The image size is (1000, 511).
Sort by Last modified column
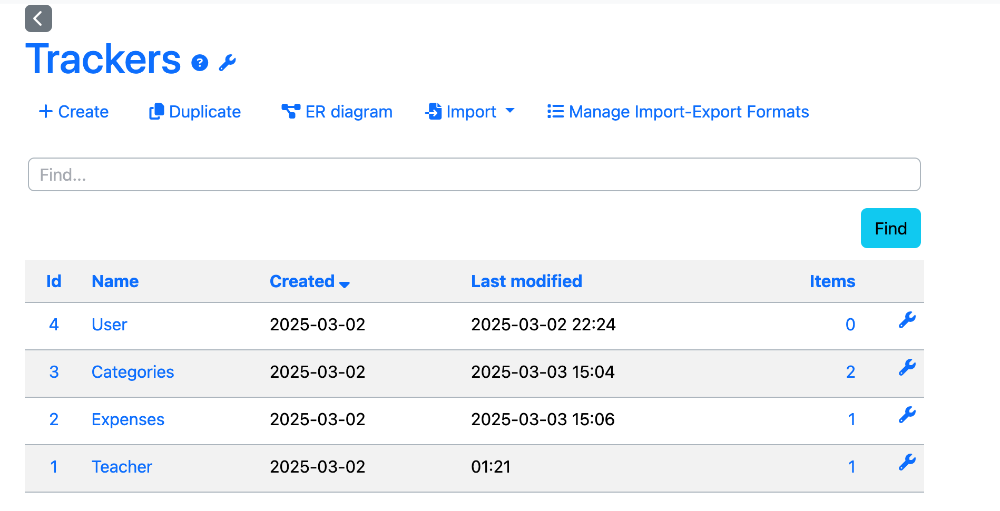[x=526, y=281]
